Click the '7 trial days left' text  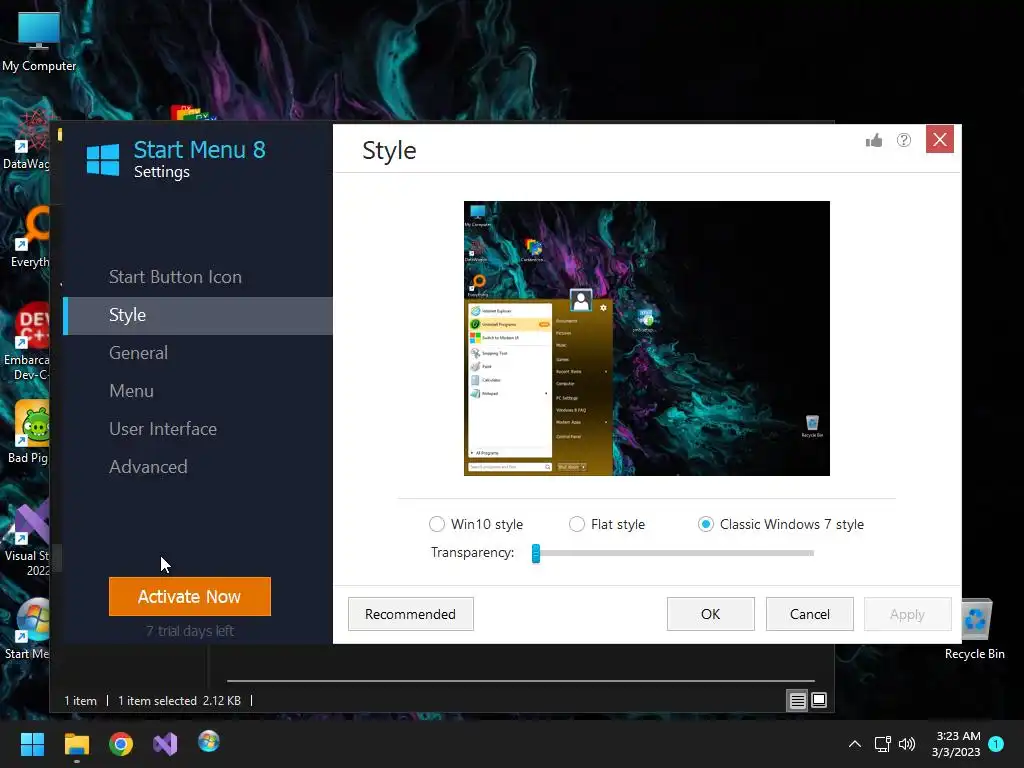point(189,631)
